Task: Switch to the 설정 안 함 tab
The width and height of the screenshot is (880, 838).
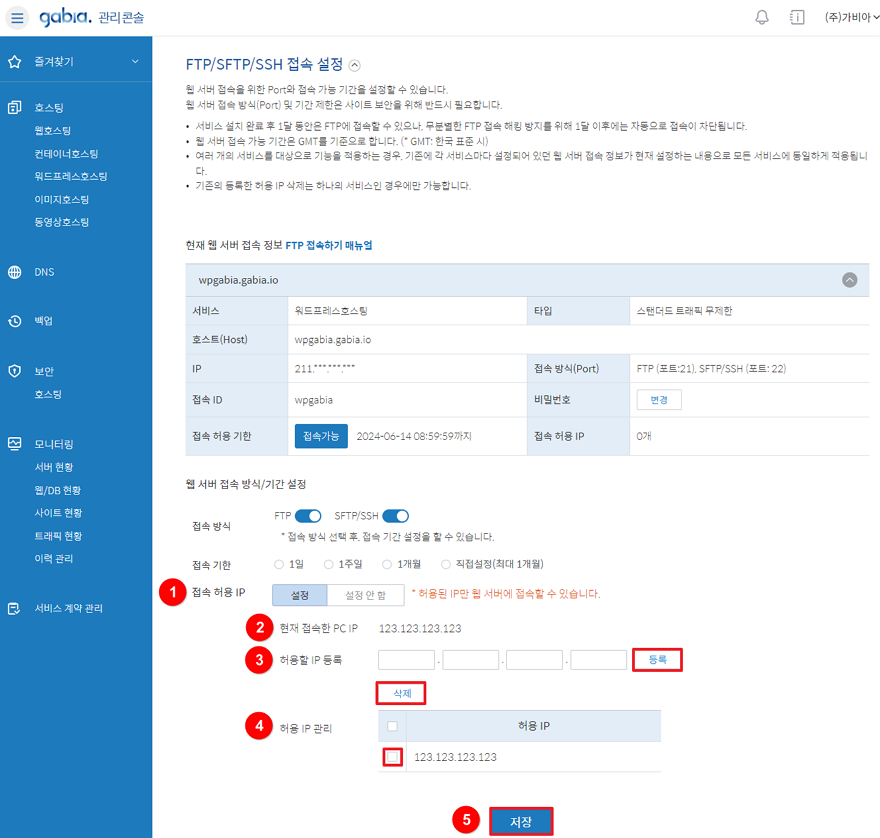Action: 365,595
